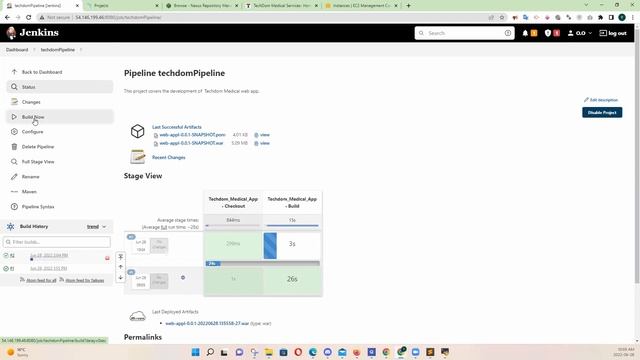Open the Recent Changes link
640x360 pixels.
[x=169, y=158]
